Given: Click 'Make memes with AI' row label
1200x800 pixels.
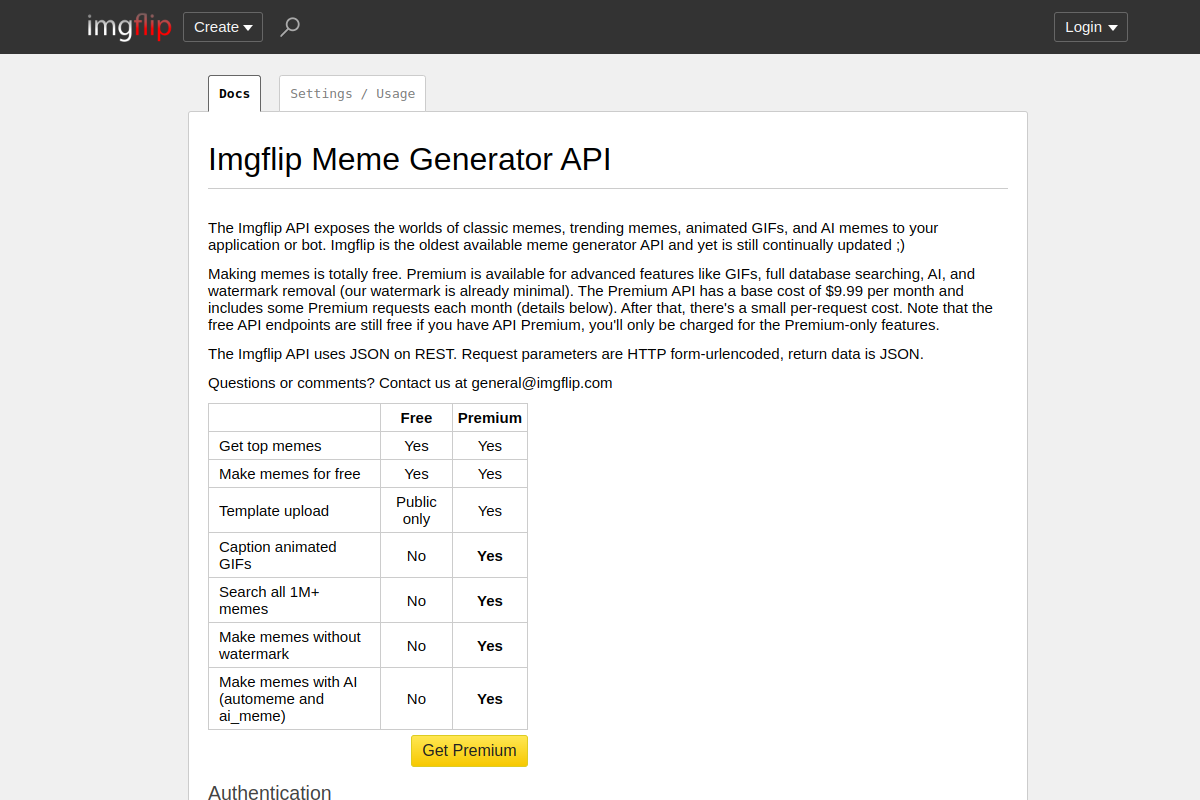Looking at the screenshot, I should pyautogui.click(x=294, y=699).
